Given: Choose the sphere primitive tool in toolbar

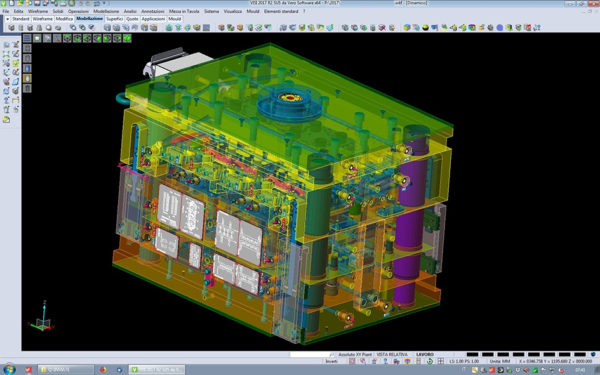Looking at the screenshot, I should pyautogui.click(x=49, y=28).
